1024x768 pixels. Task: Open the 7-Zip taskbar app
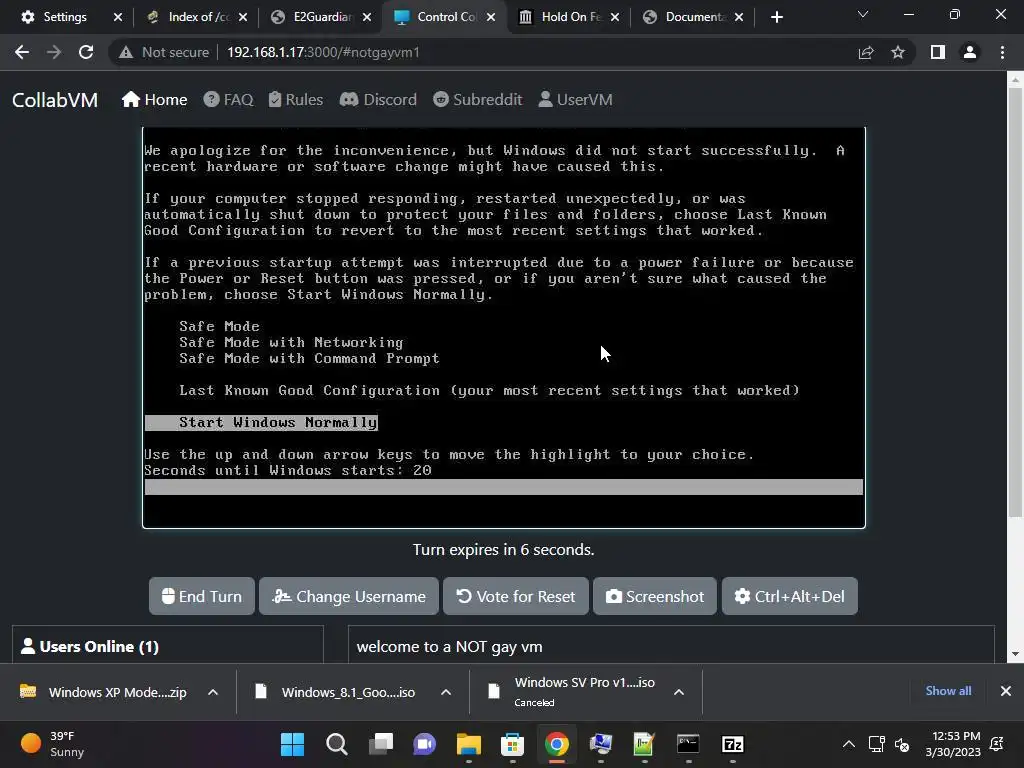pyautogui.click(x=732, y=744)
